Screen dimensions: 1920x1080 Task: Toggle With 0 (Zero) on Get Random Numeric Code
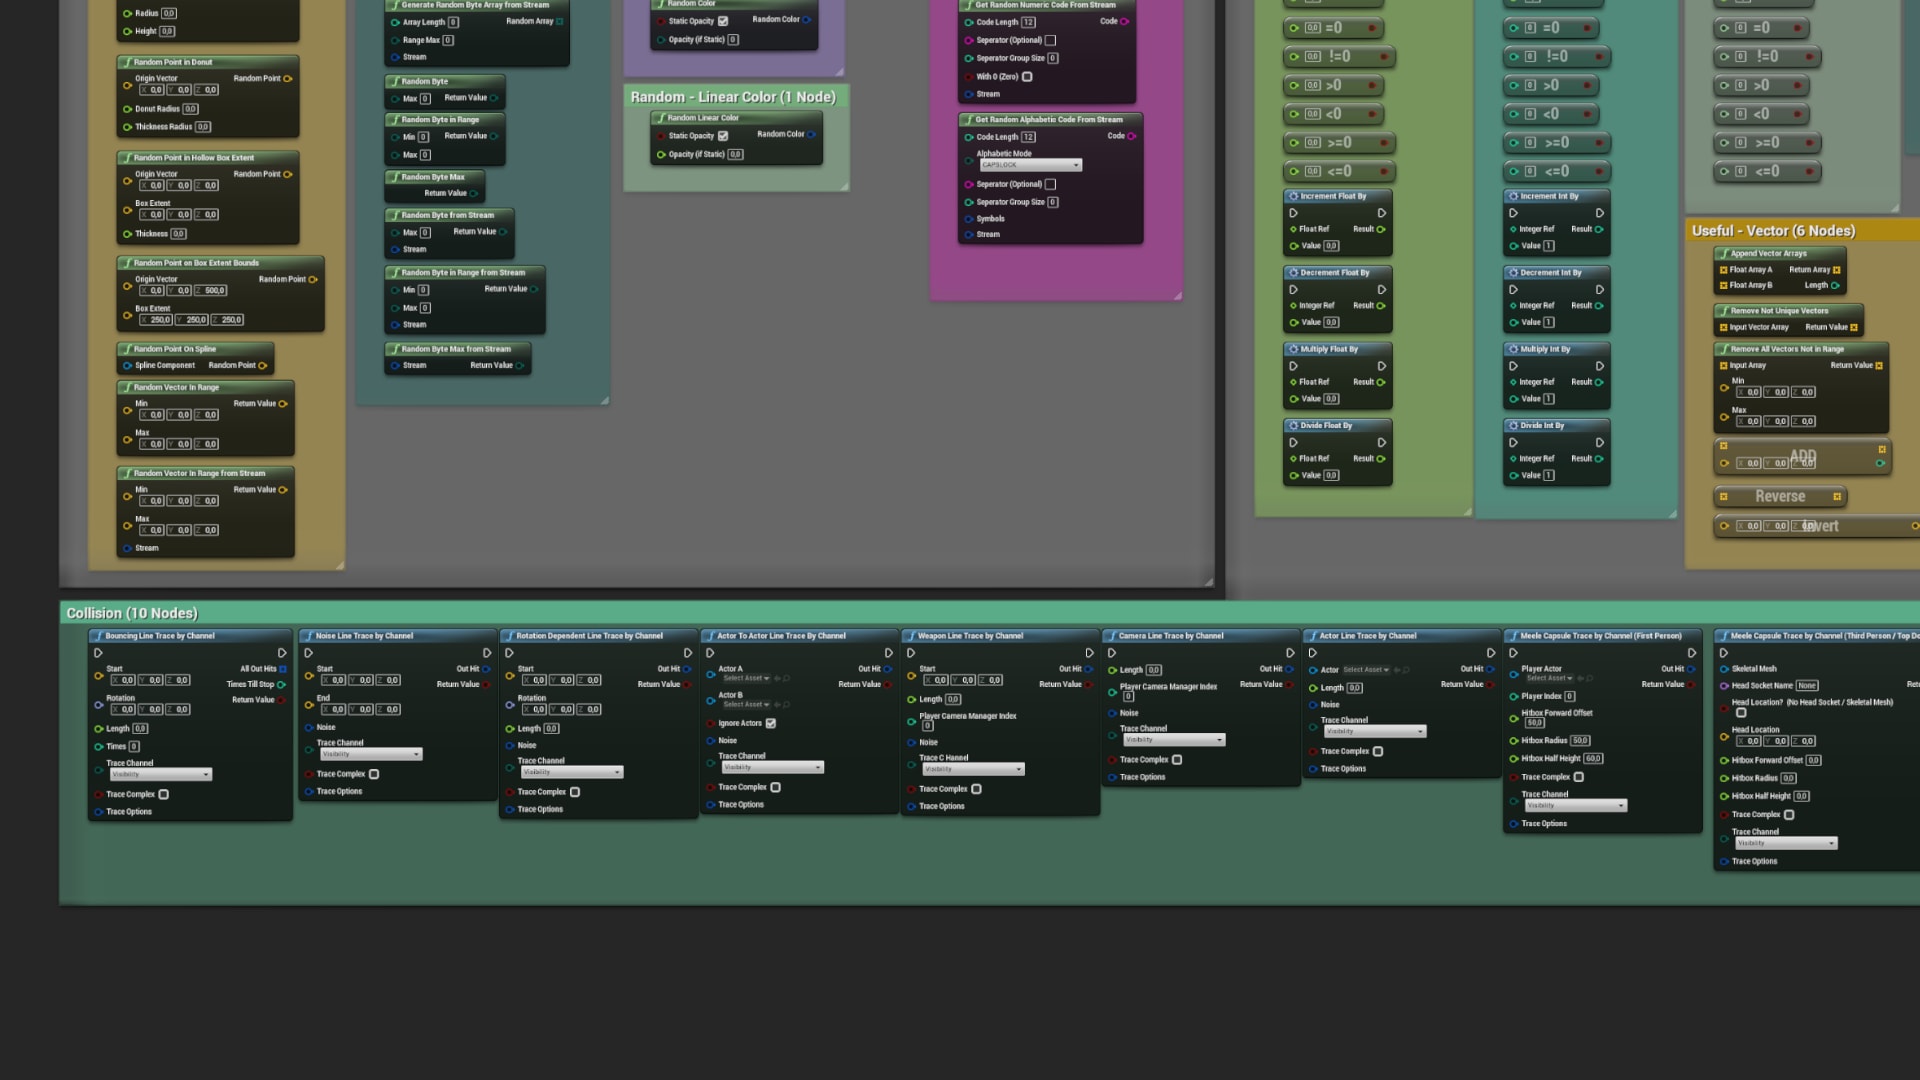tap(1027, 77)
